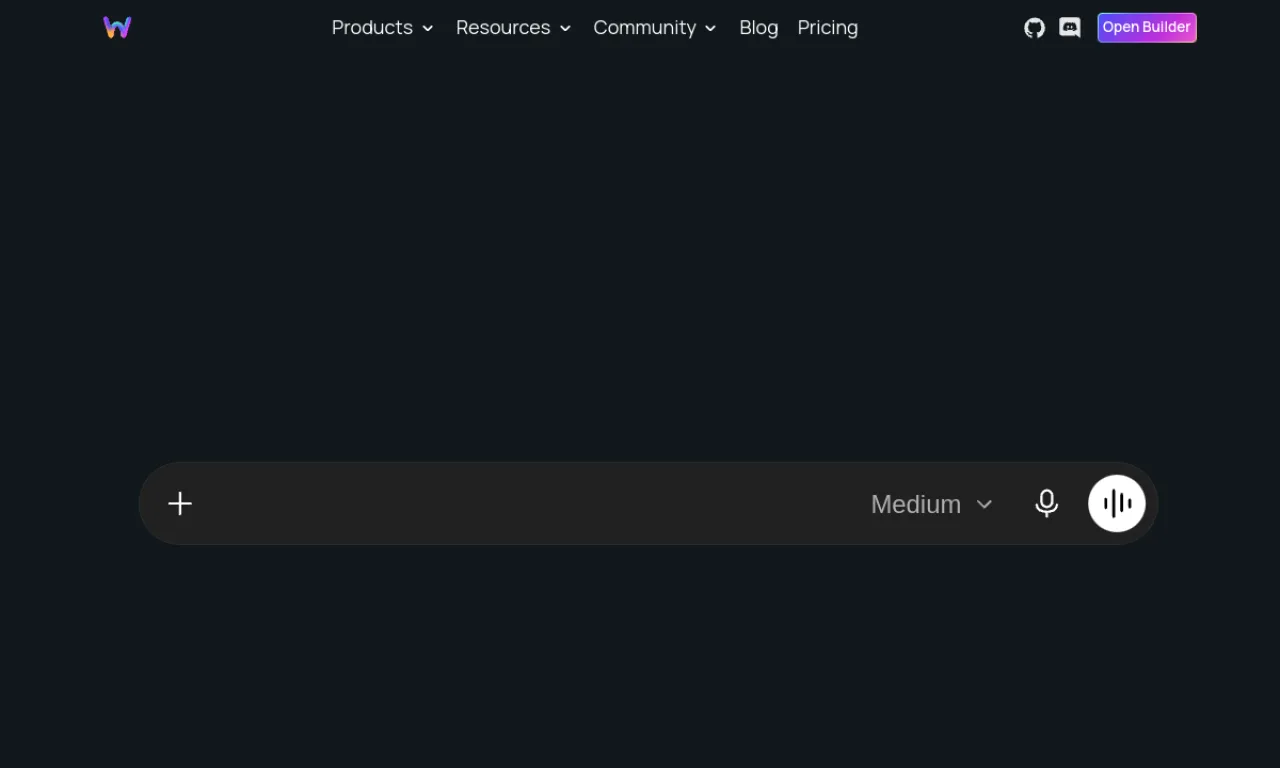This screenshot has width=1280, height=768.
Task: Click the plus attachment icon
Action: [x=180, y=503]
